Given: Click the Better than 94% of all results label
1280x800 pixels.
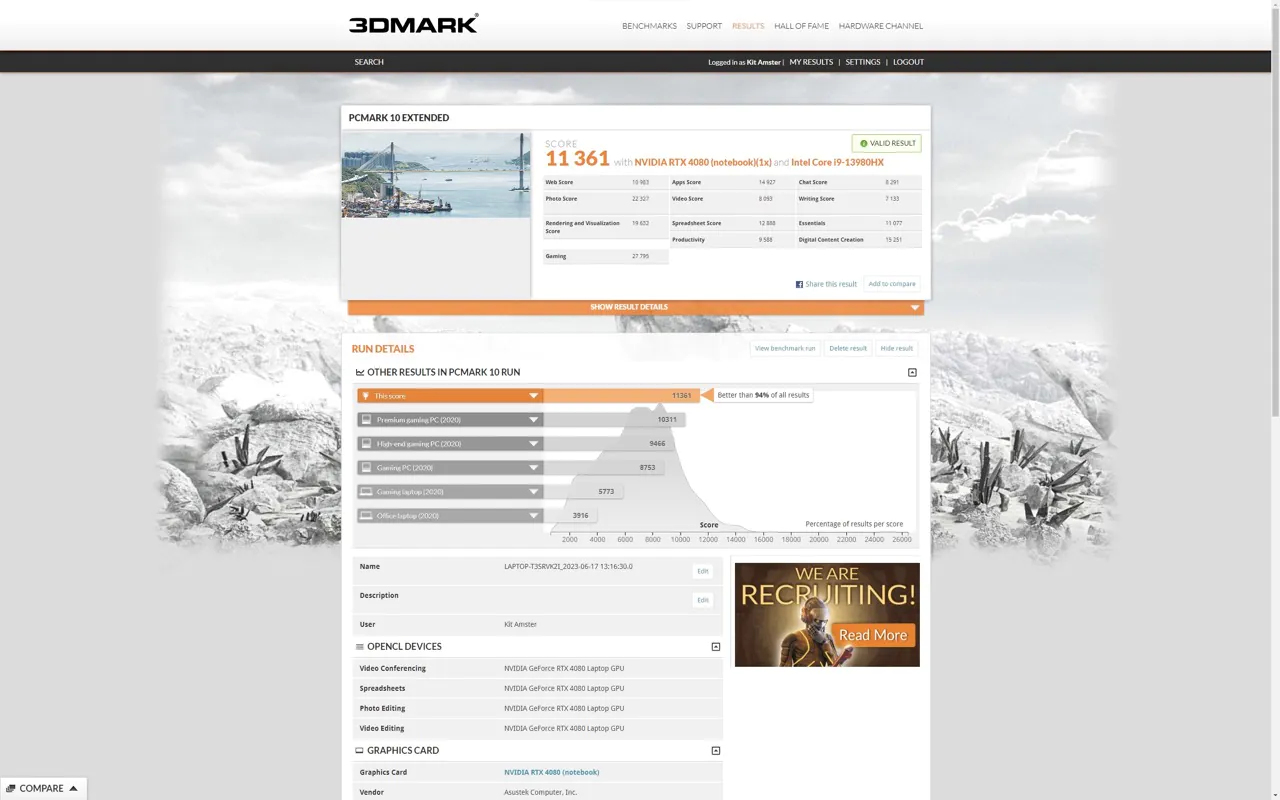Looking at the screenshot, I should tap(763, 395).
